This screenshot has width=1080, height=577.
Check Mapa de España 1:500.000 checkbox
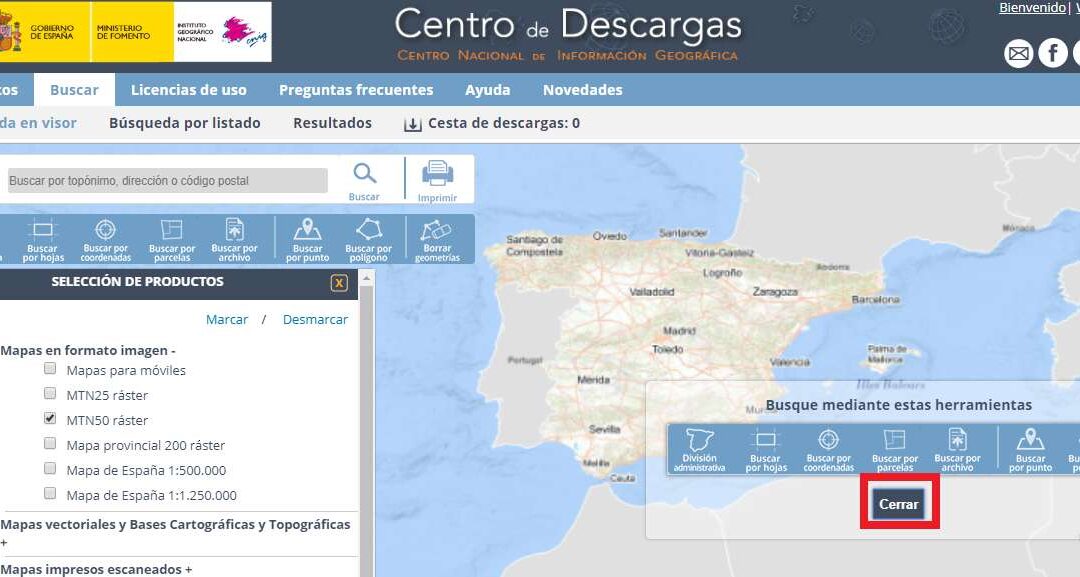pyautogui.click(x=50, y=468)
